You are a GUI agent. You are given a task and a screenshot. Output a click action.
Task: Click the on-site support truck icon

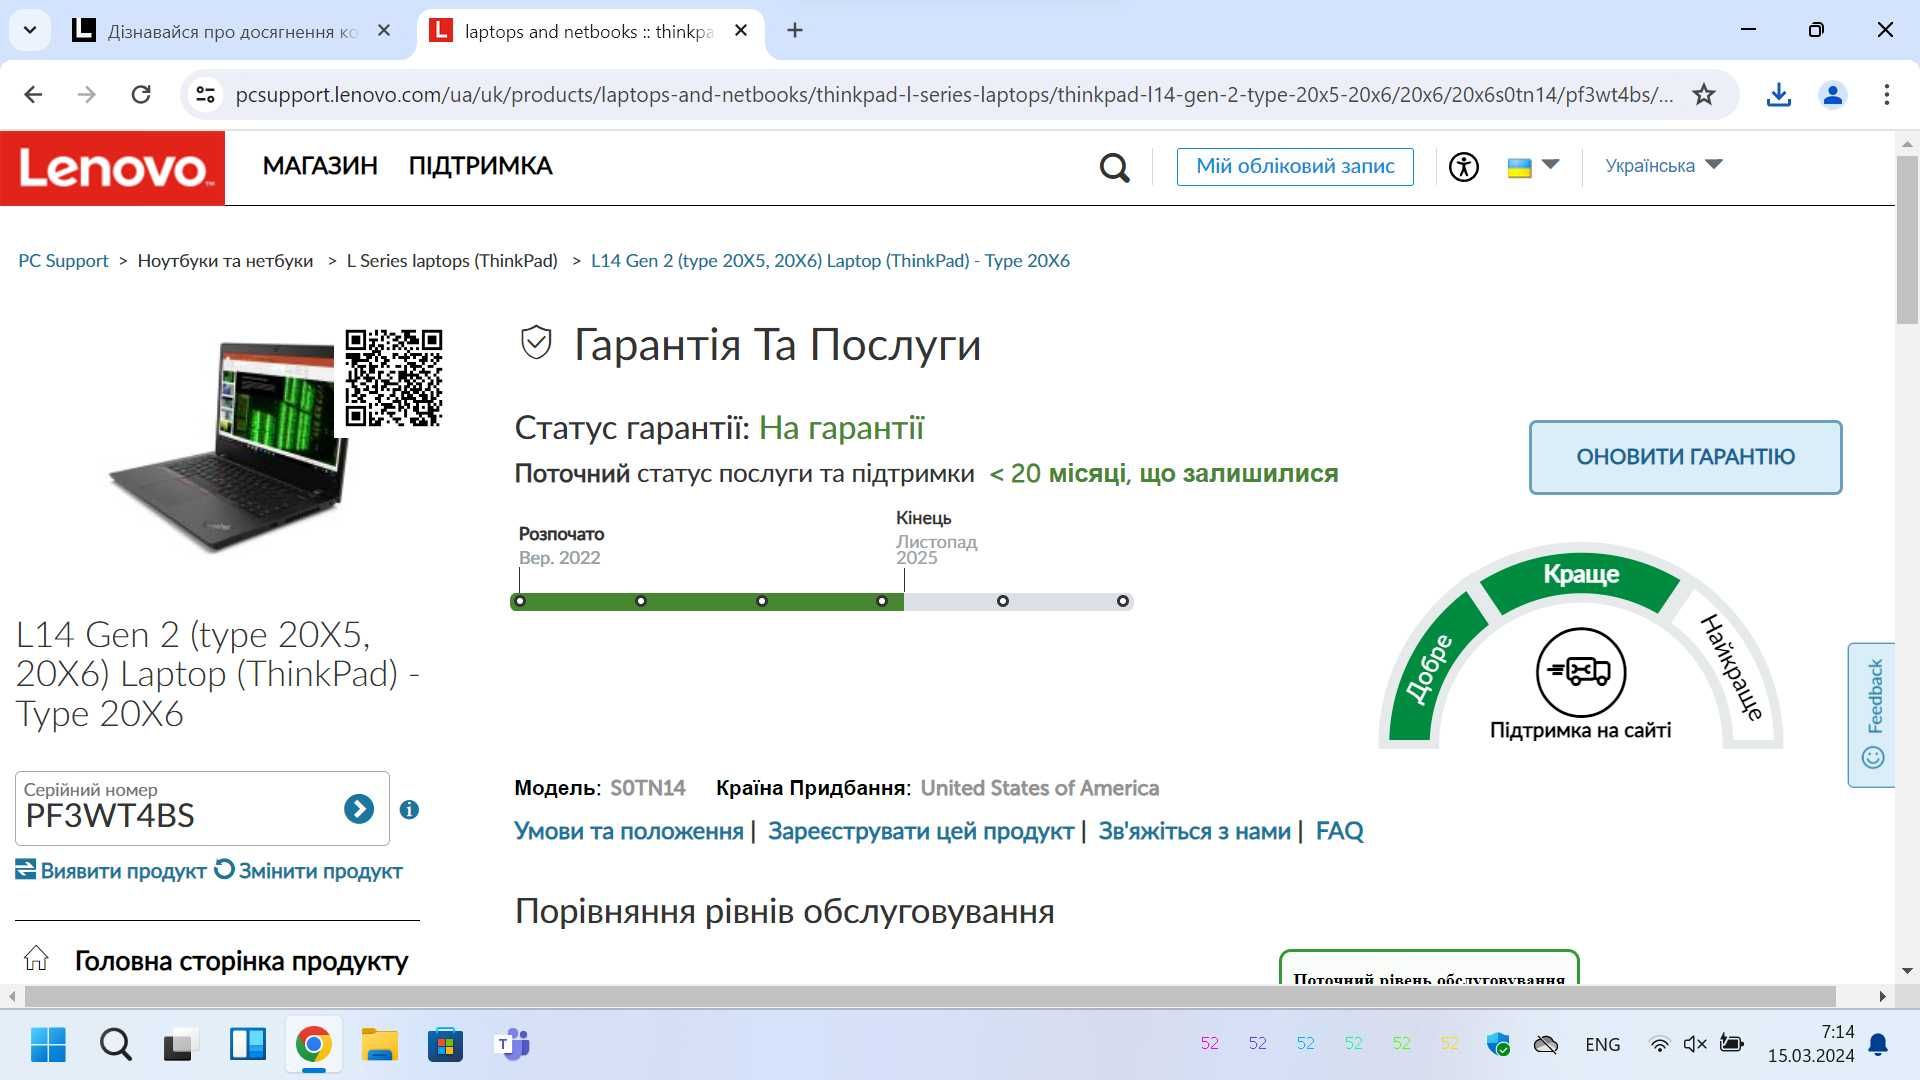tap(1581, 672)
